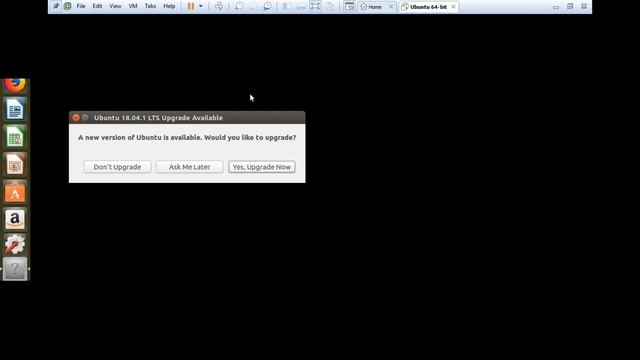Open the Tabs menu
This screenshot has width=640, height=360.
click(150, 6)
